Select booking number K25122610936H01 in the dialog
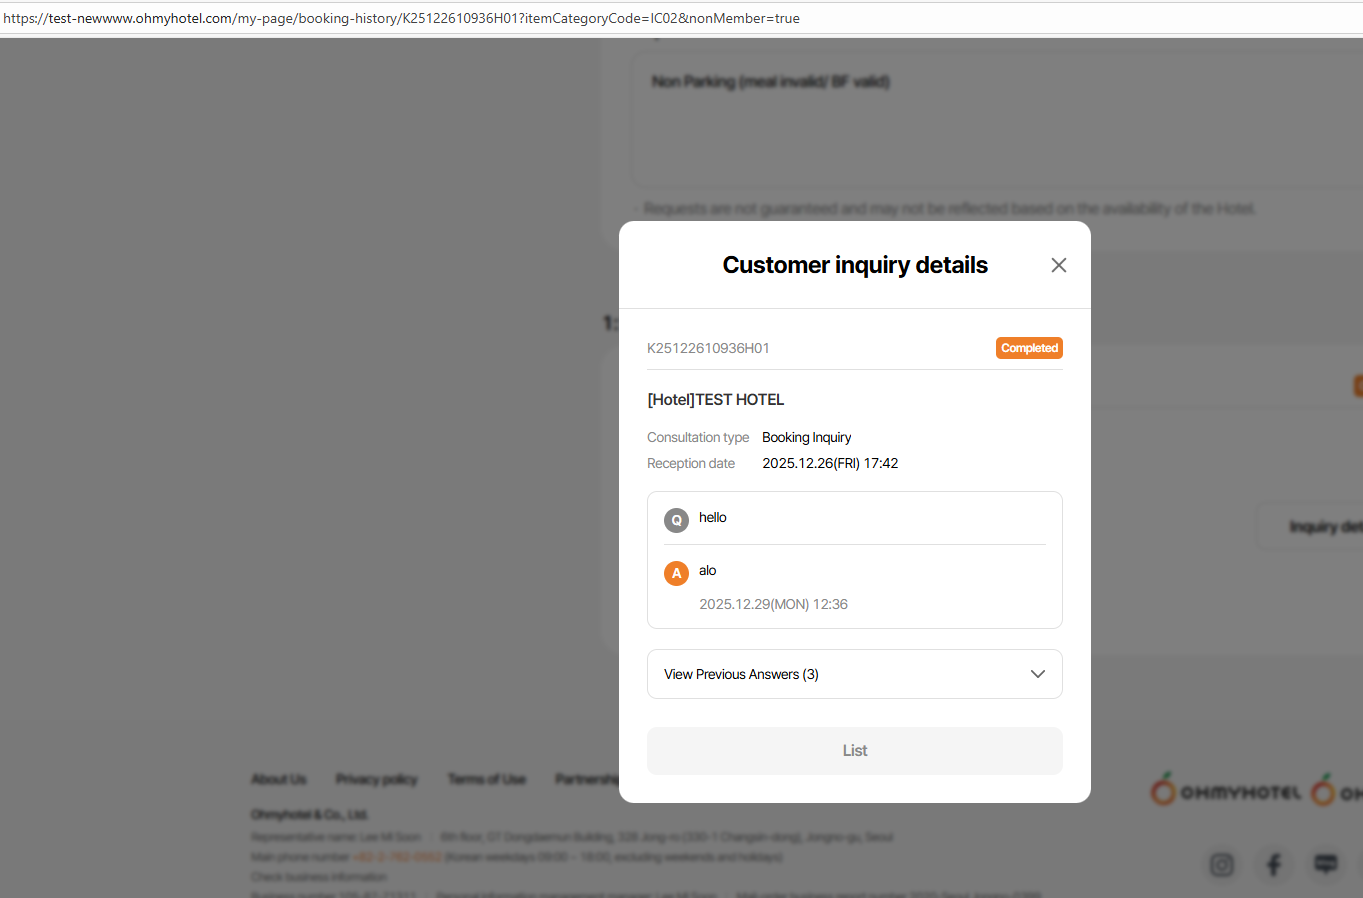 click(708, 348)
